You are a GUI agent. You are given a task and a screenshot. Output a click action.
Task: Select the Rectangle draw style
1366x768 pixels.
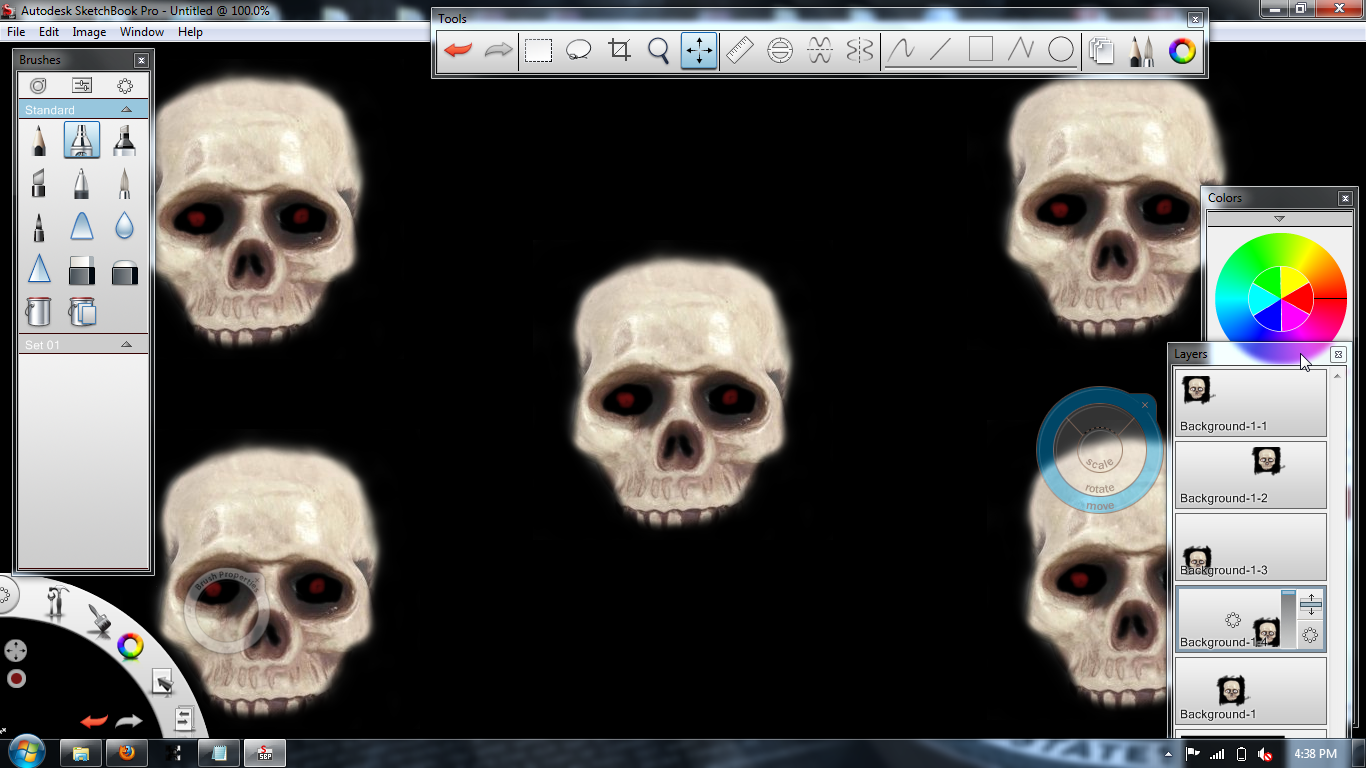tap(981, 50)
